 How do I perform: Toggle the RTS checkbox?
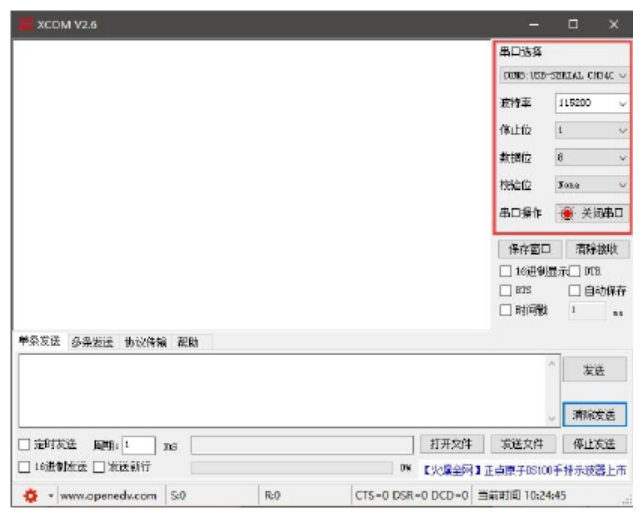505,290
